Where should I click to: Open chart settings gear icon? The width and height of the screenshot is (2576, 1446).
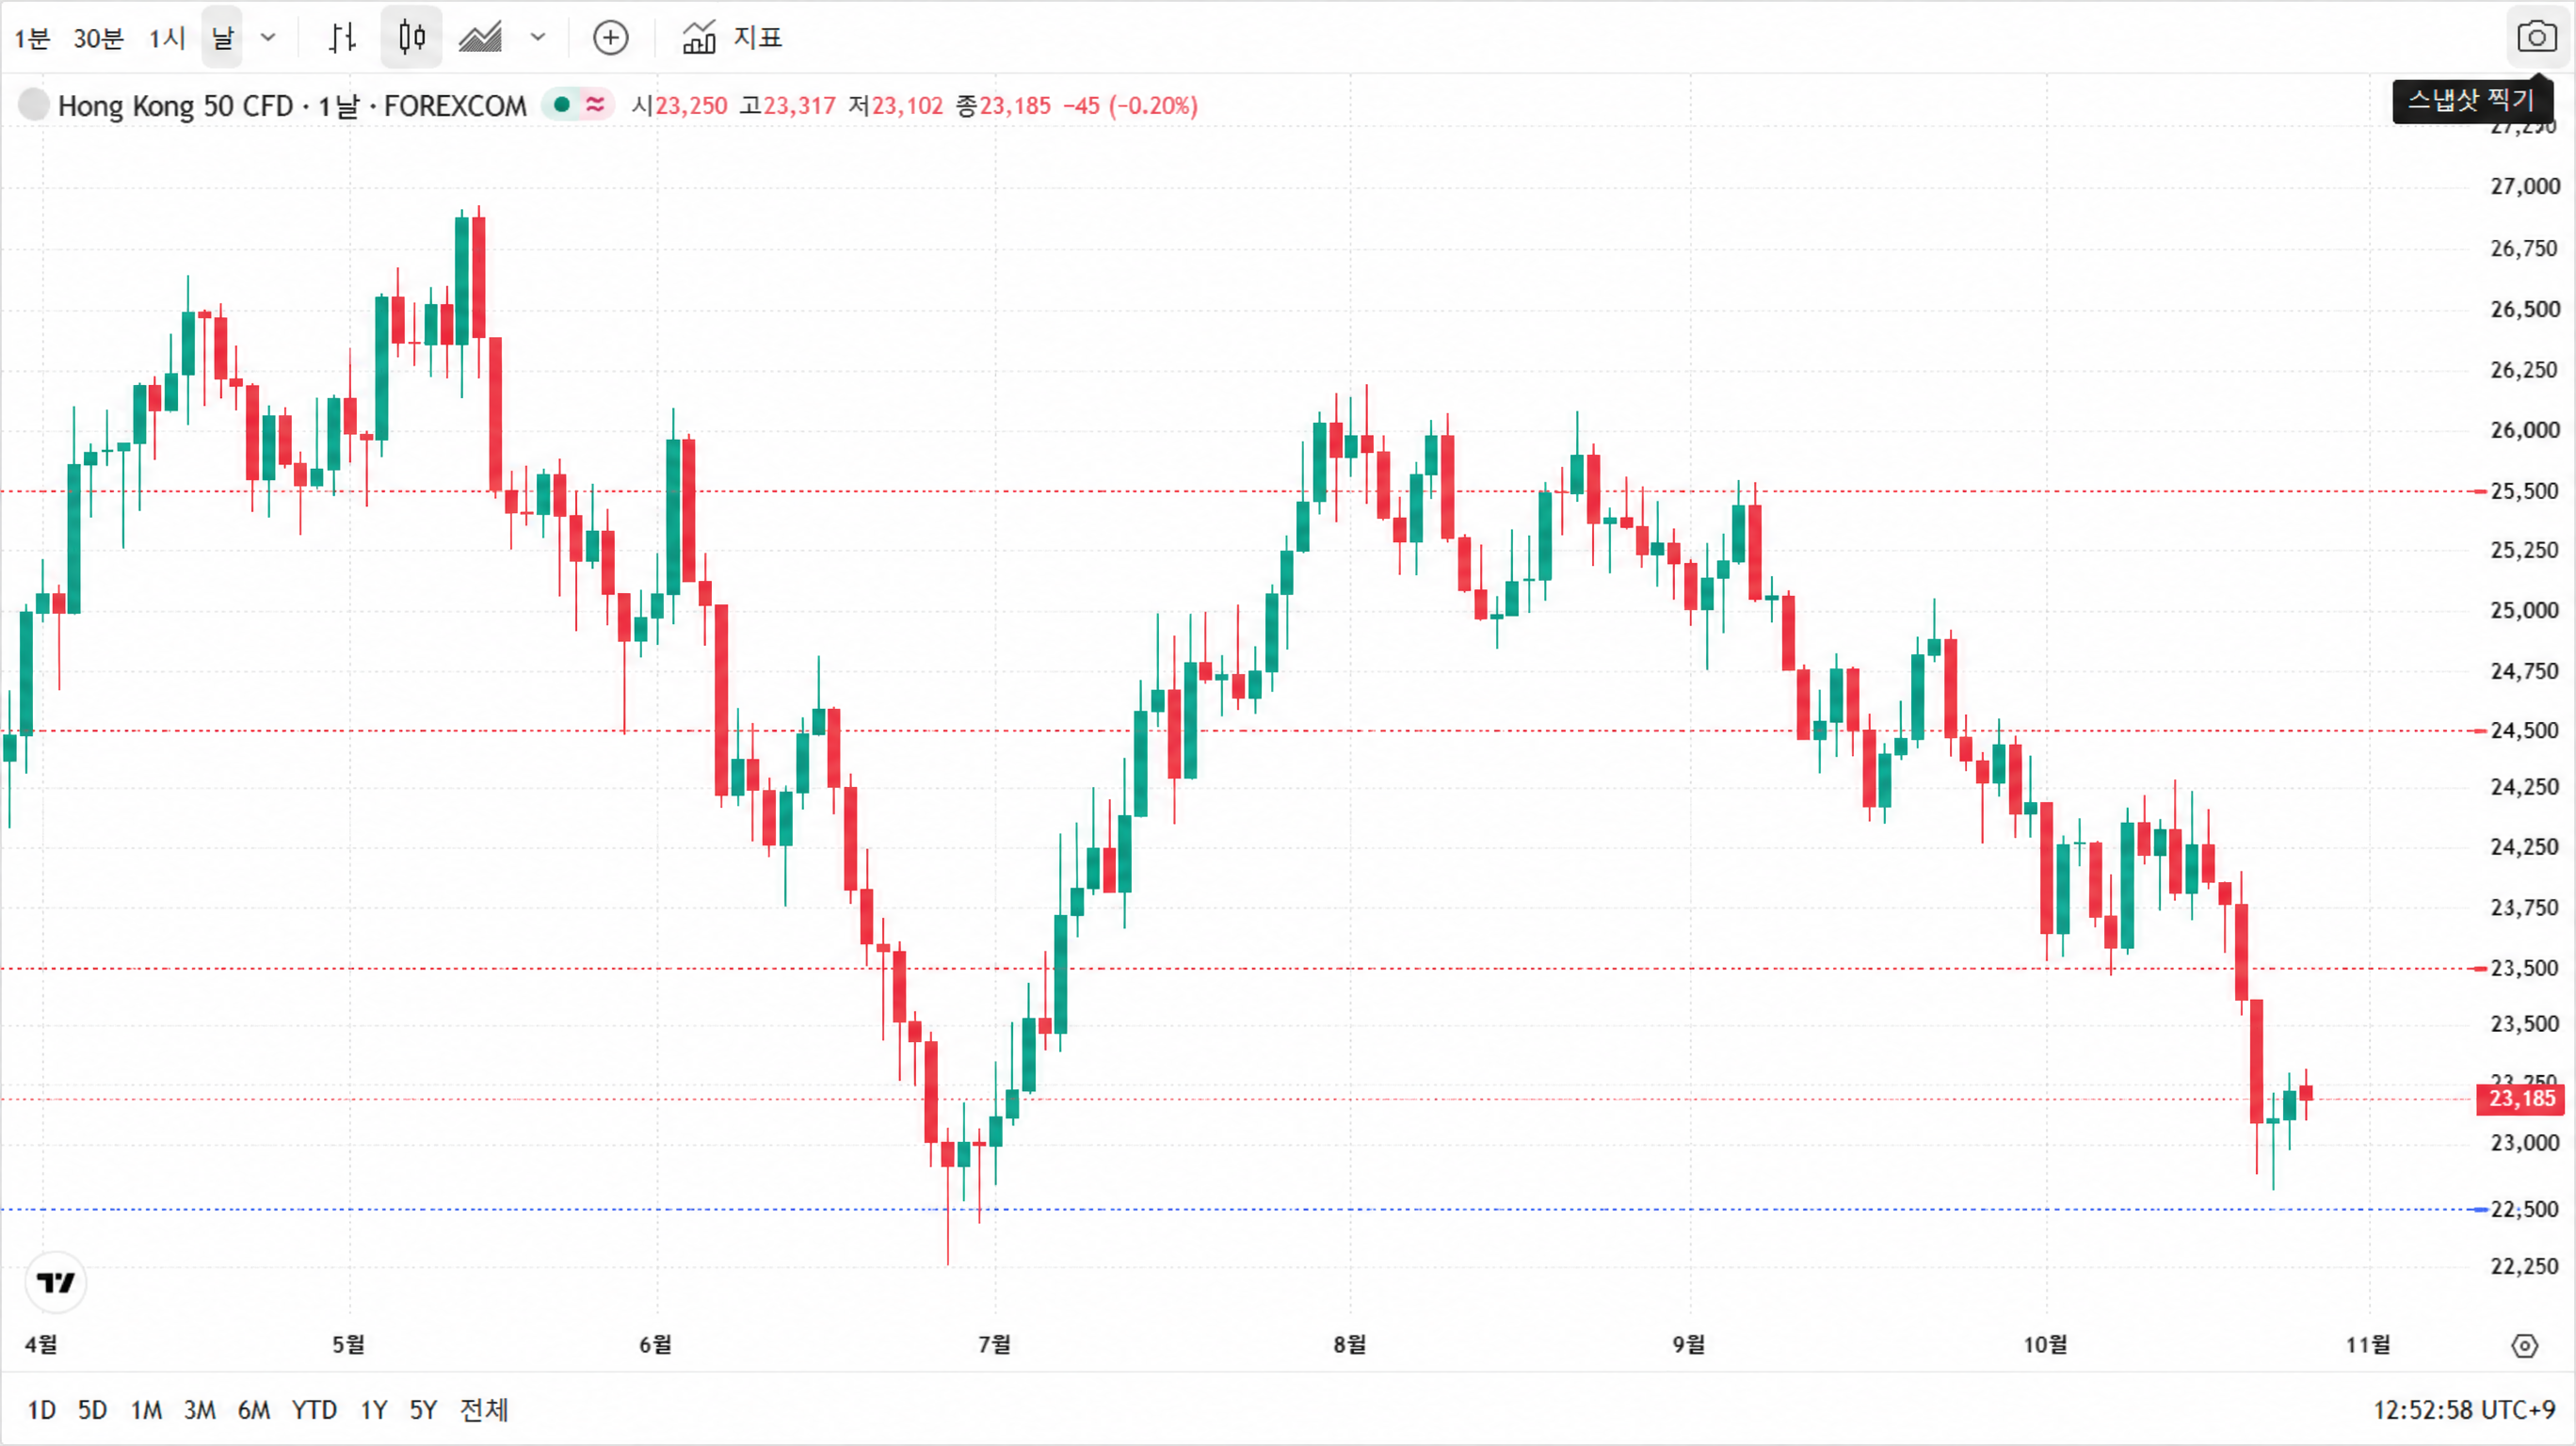(x=2525, y=1346)
